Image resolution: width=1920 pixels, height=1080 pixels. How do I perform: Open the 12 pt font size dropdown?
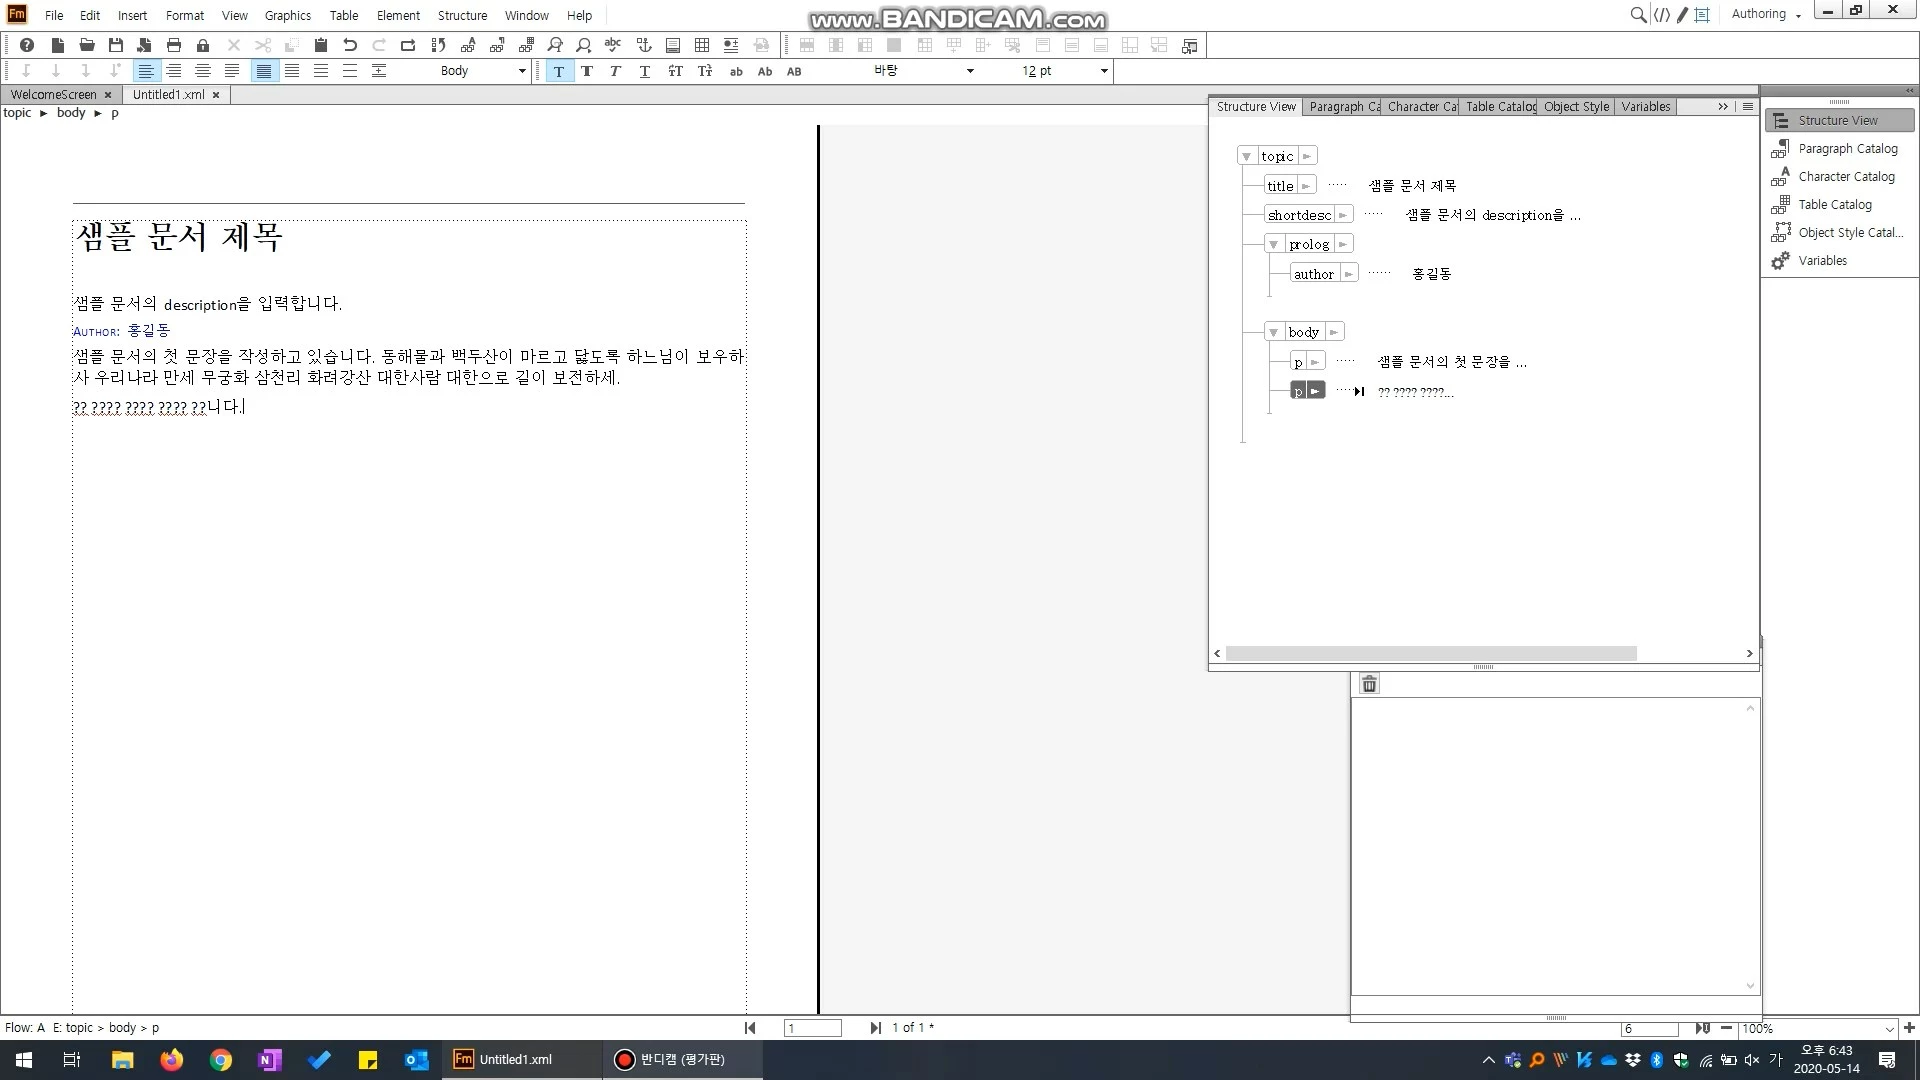pyautogui.click(x=1104, y=71)
